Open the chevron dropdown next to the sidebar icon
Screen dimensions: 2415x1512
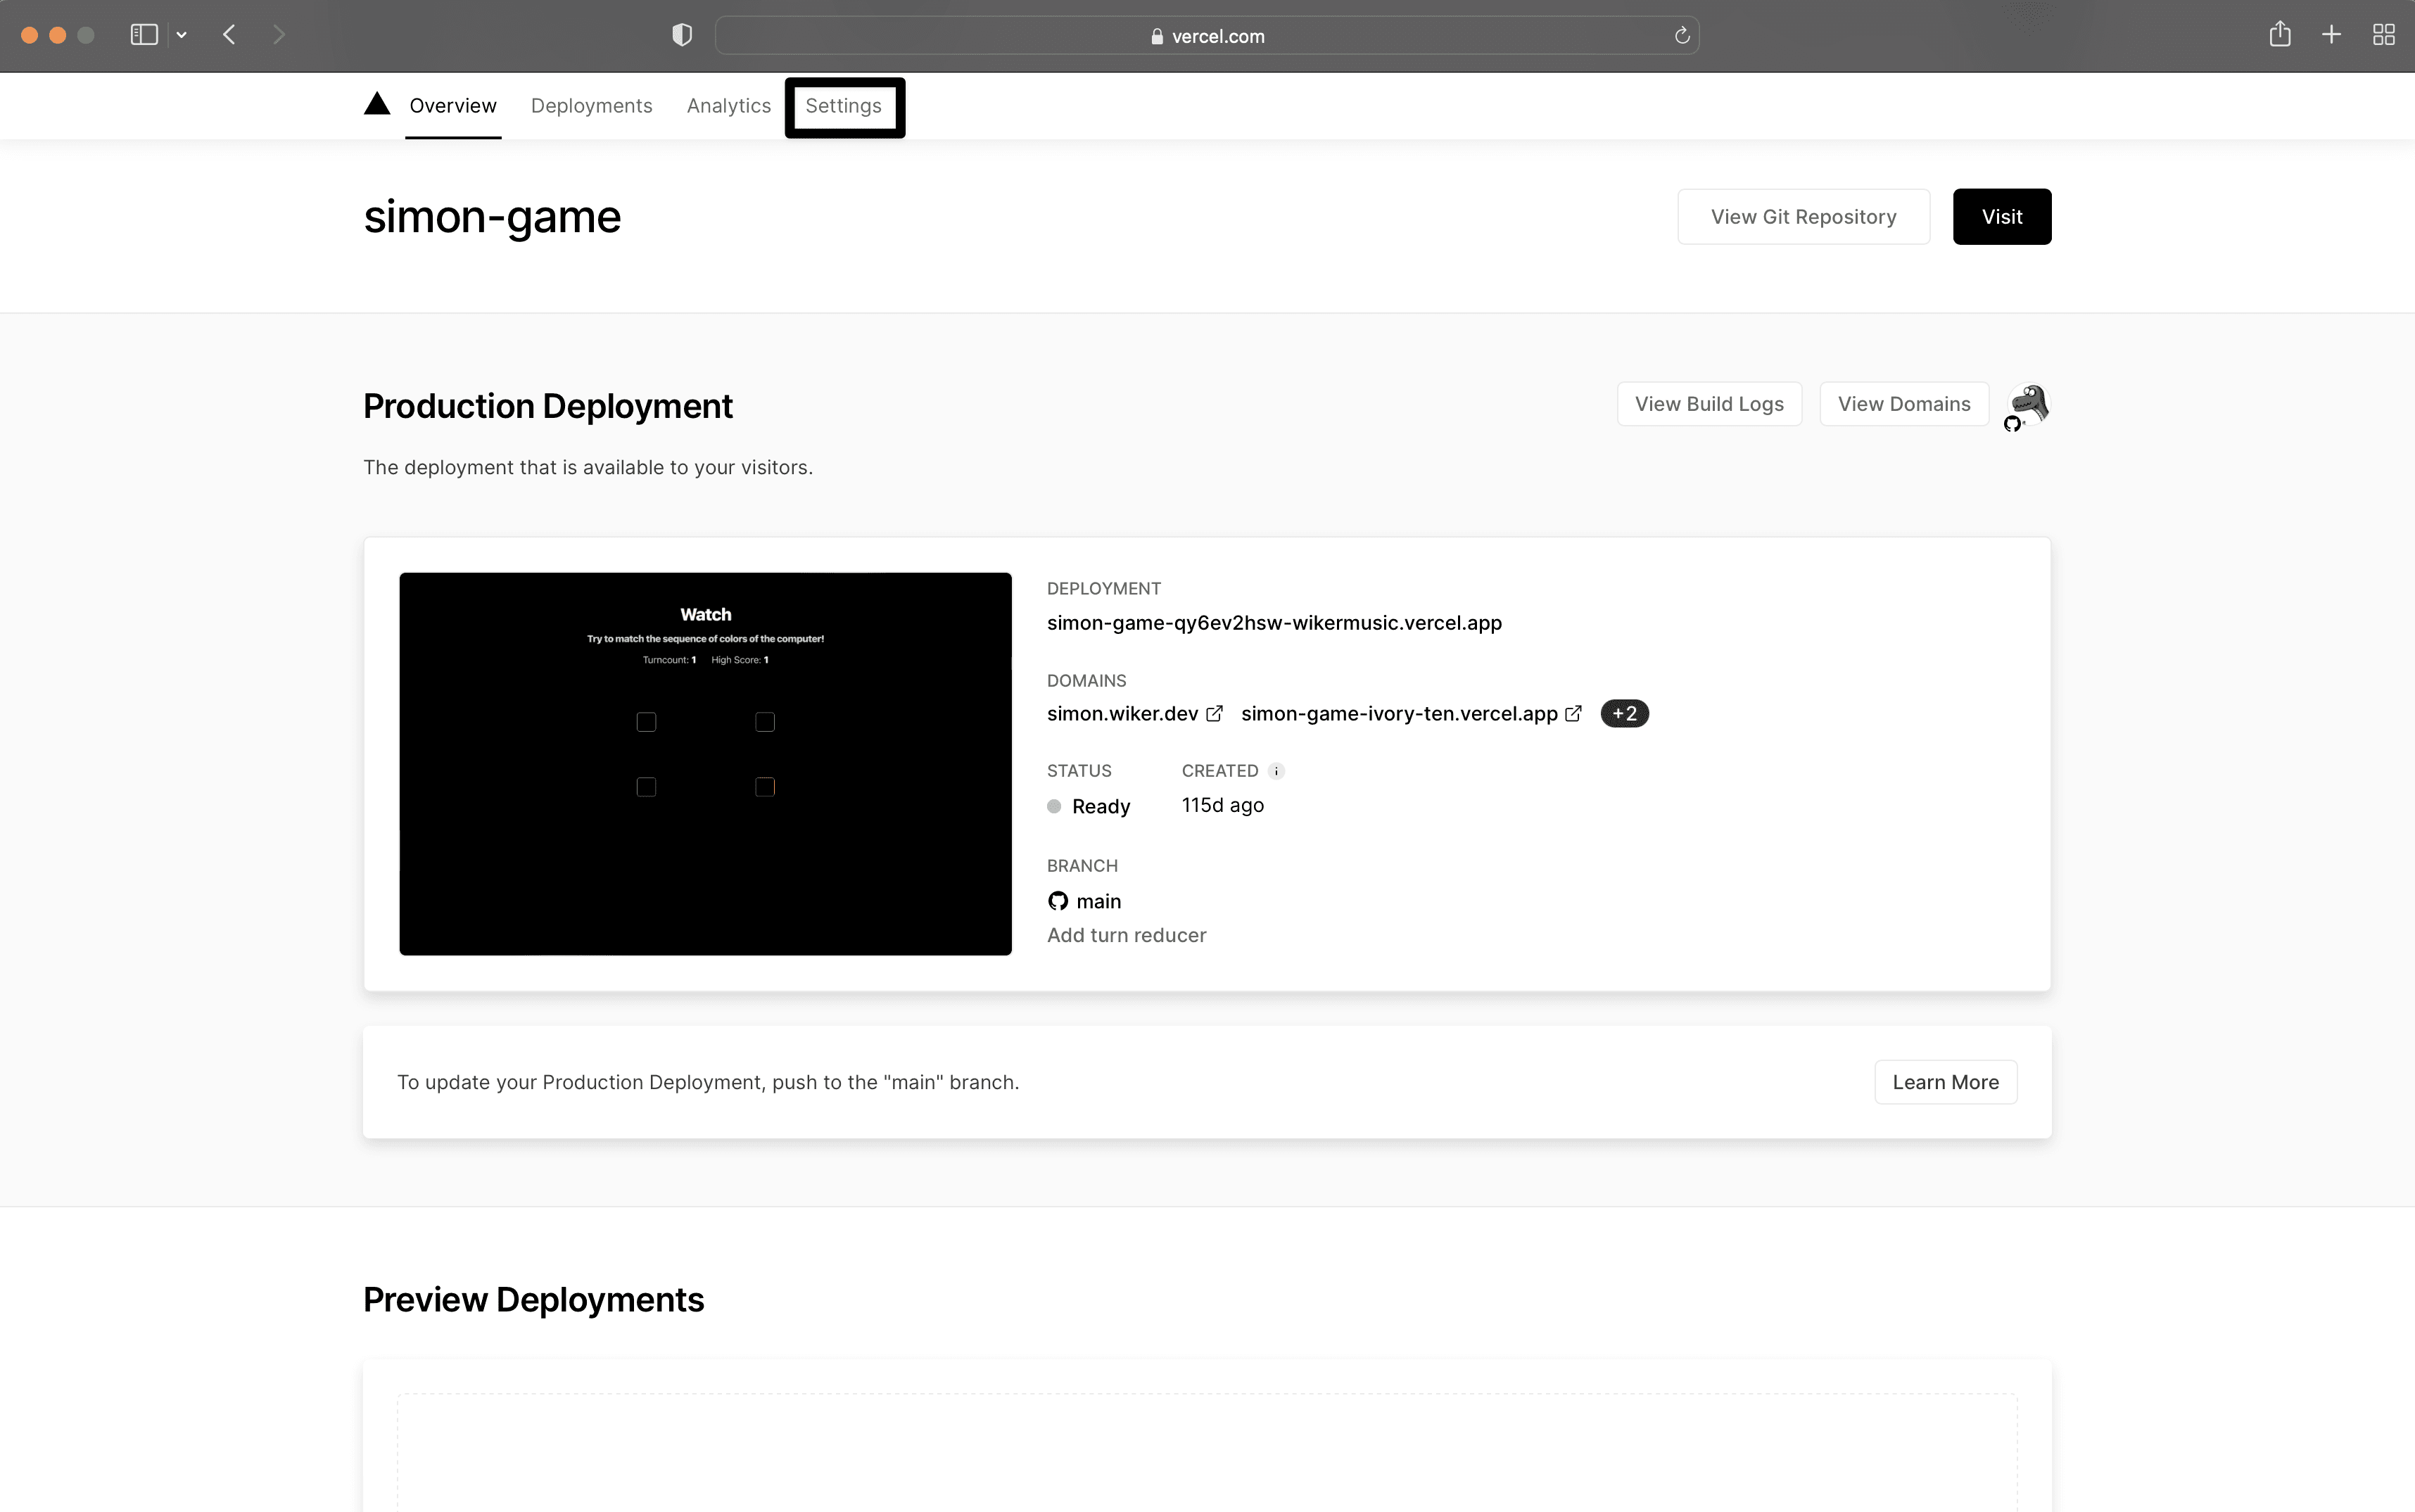click(182, 34)
